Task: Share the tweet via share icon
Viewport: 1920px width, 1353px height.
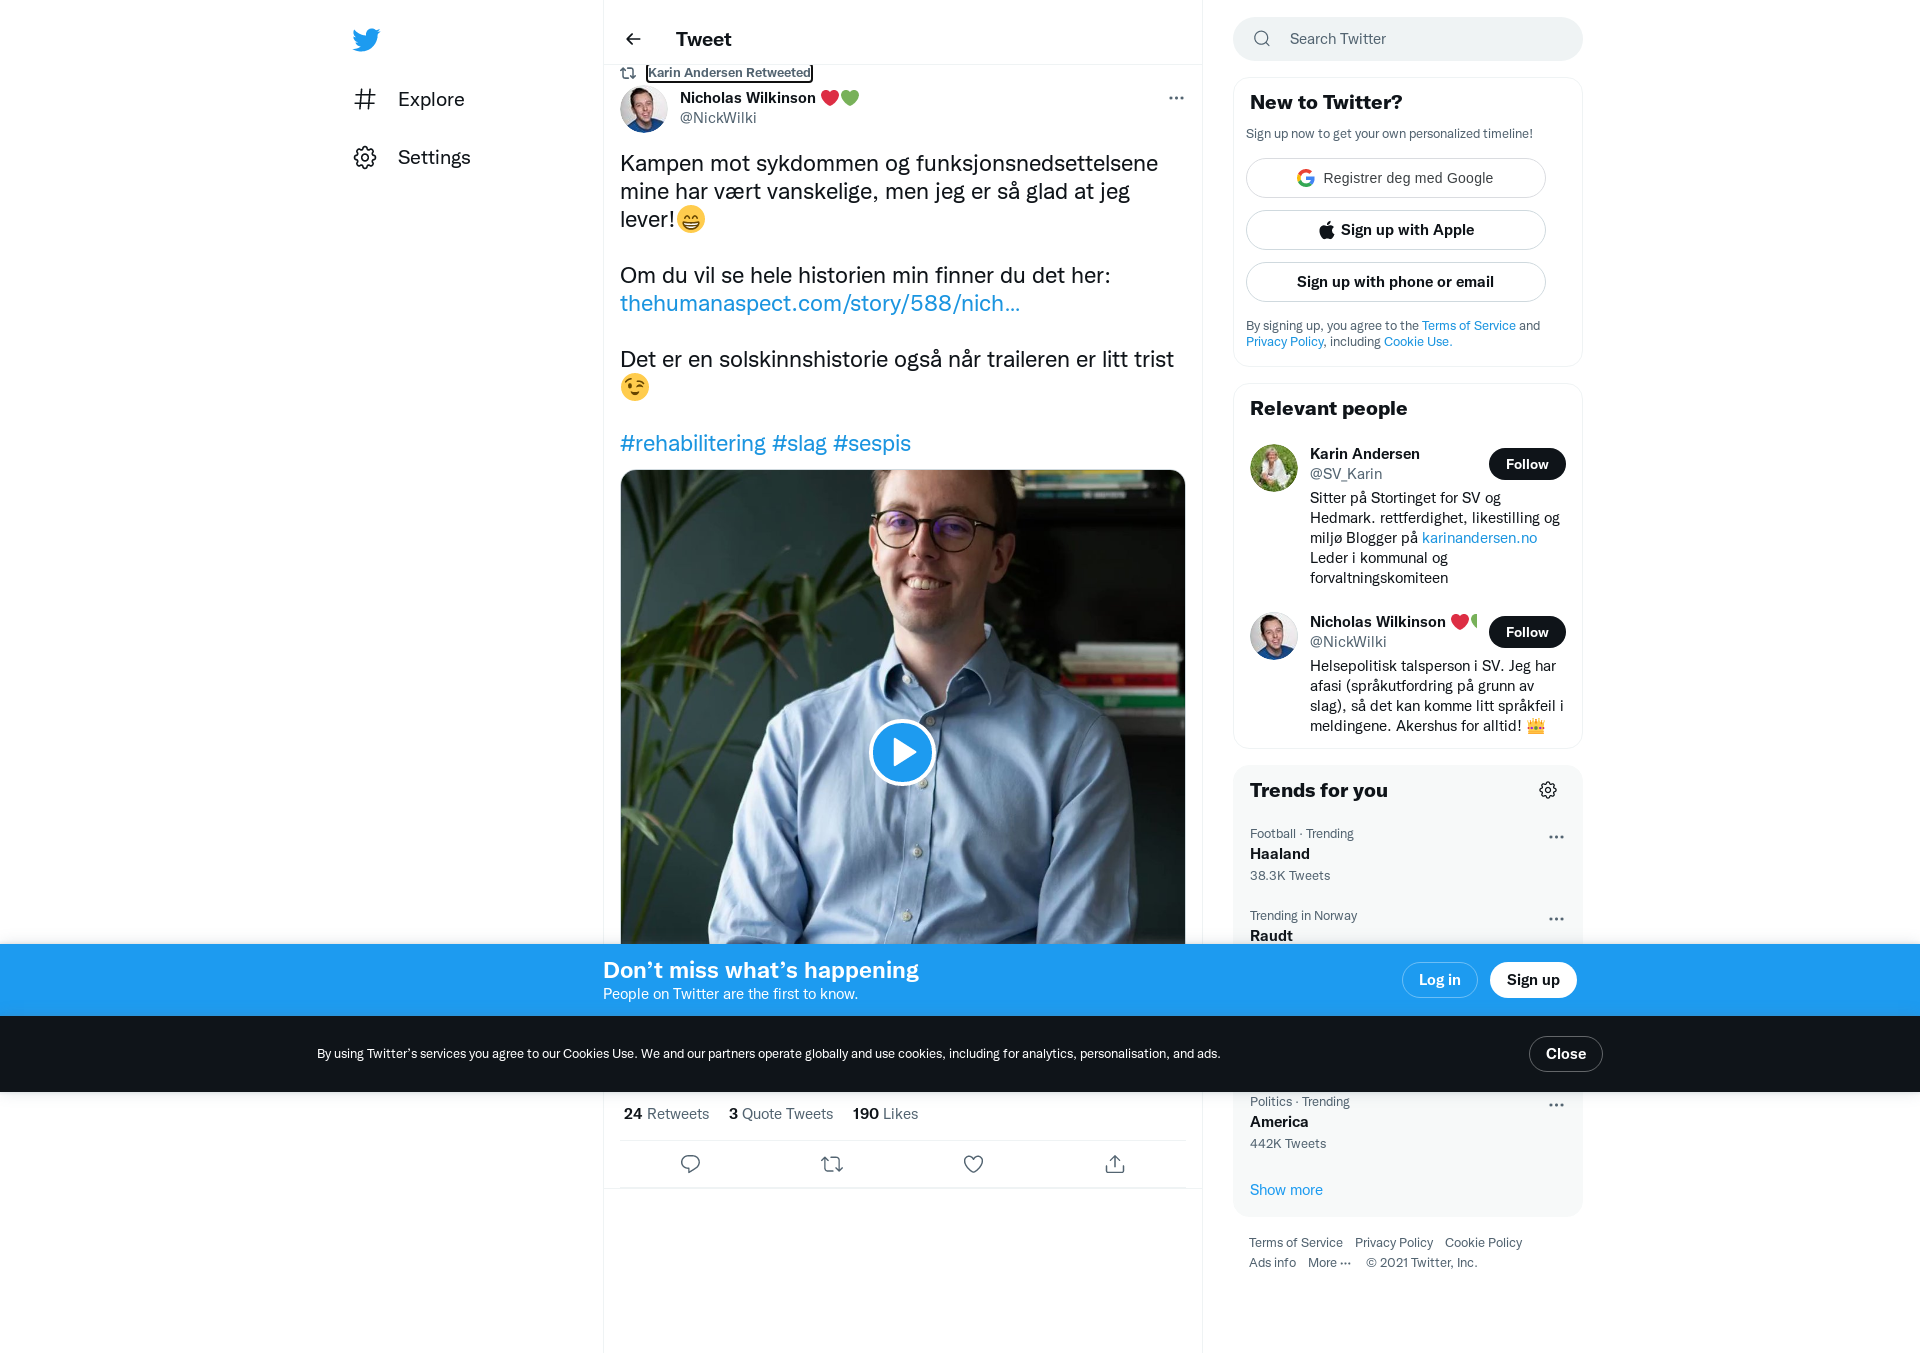Action: pos(1115,1164)
